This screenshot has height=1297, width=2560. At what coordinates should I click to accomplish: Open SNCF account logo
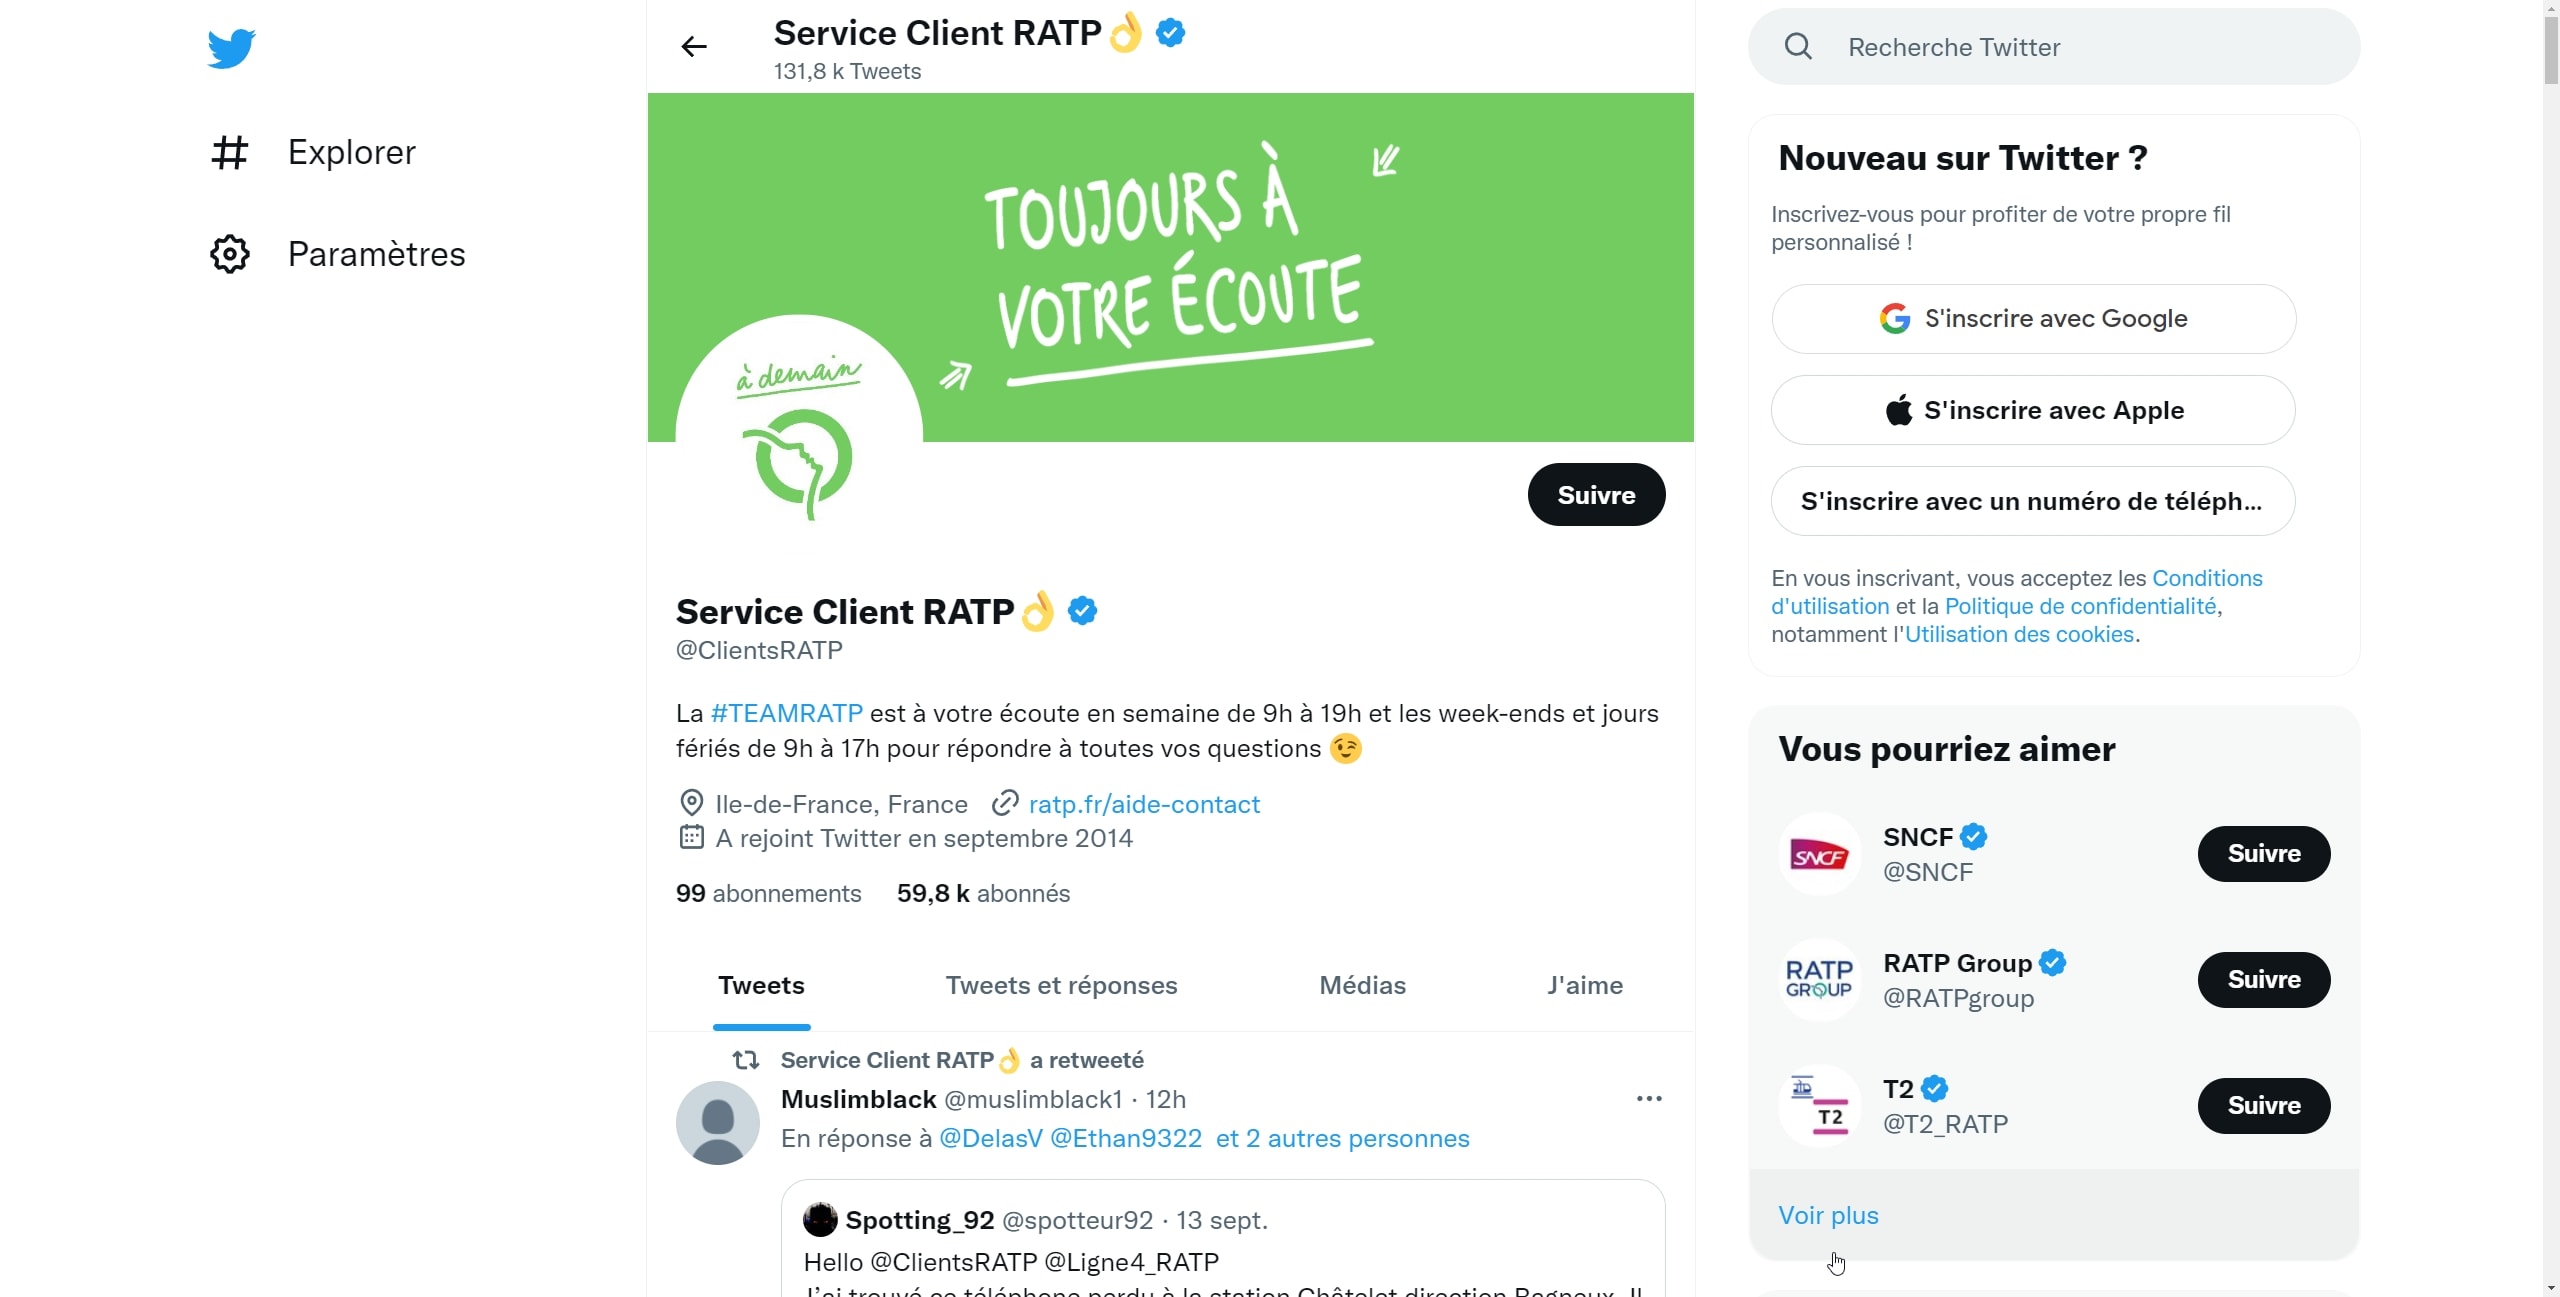[1819, 854]
